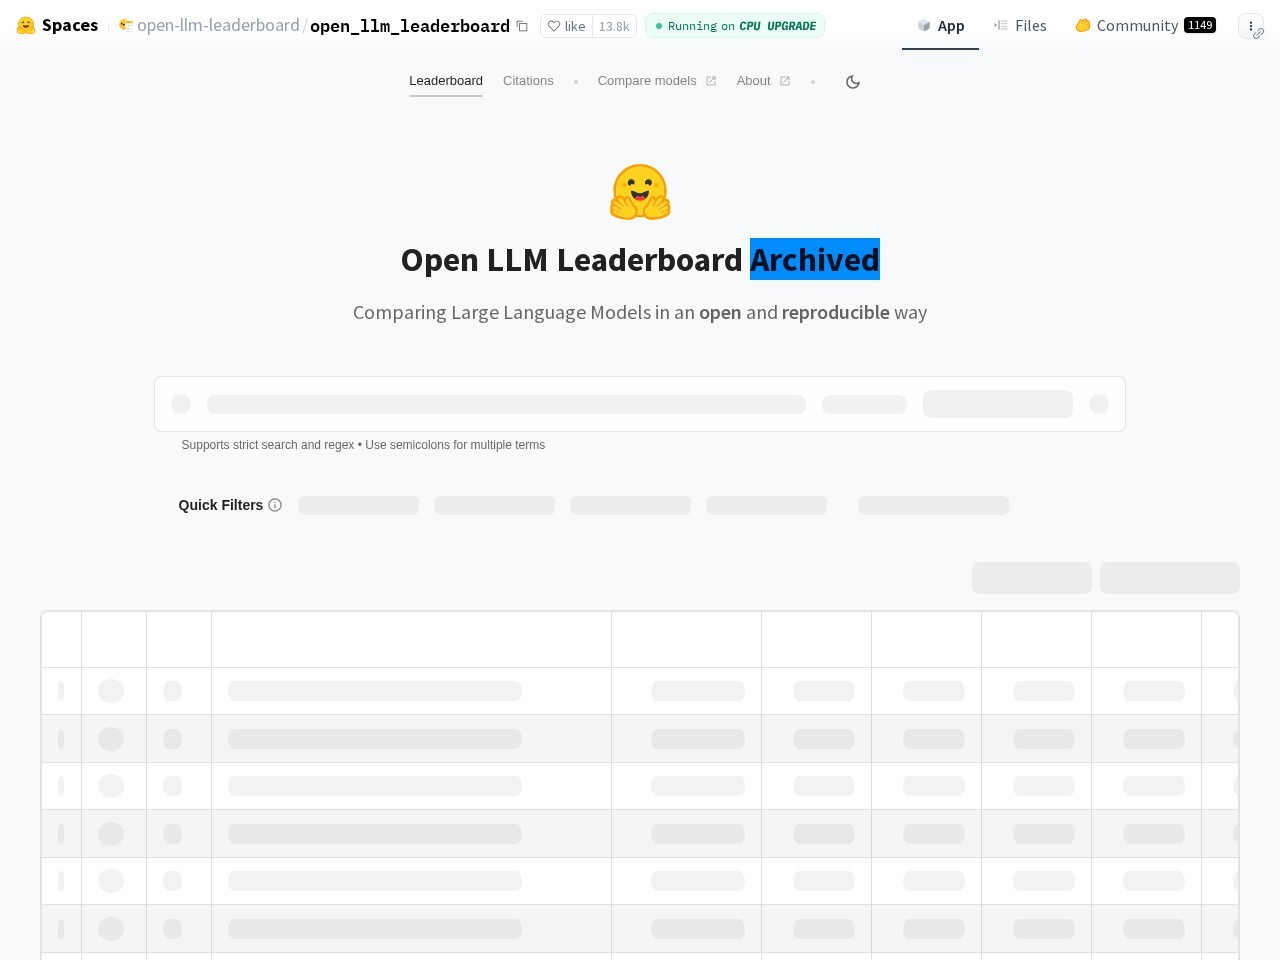Click the clapping hands Community icon
The width and height of the screenshot is (1280, 960).
(1083, 25)
